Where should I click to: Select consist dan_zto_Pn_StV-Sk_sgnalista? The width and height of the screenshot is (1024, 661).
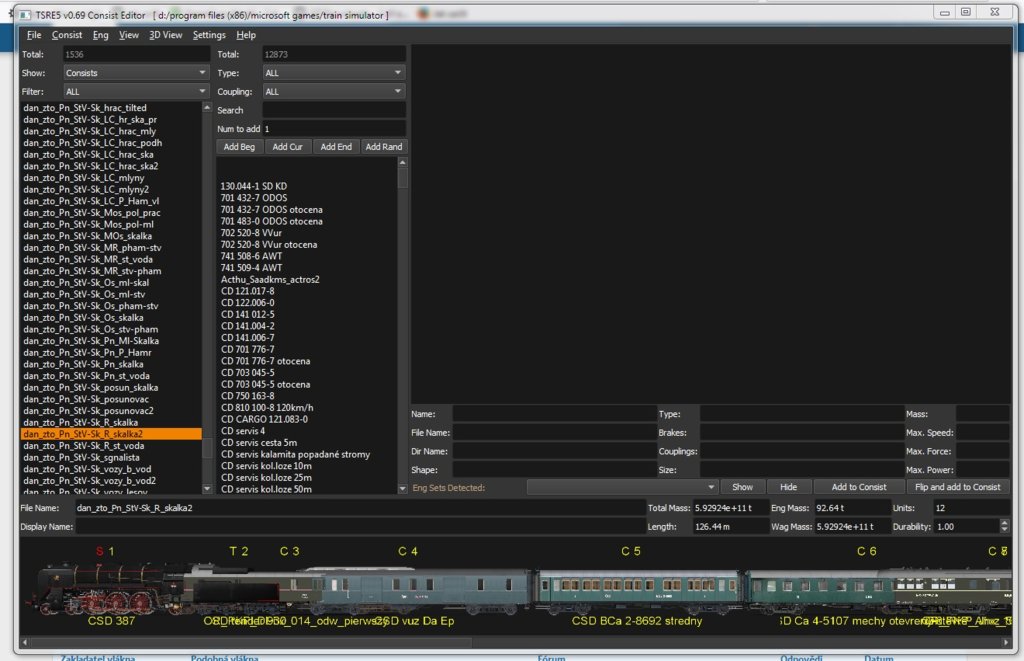[x=81, y=458]
